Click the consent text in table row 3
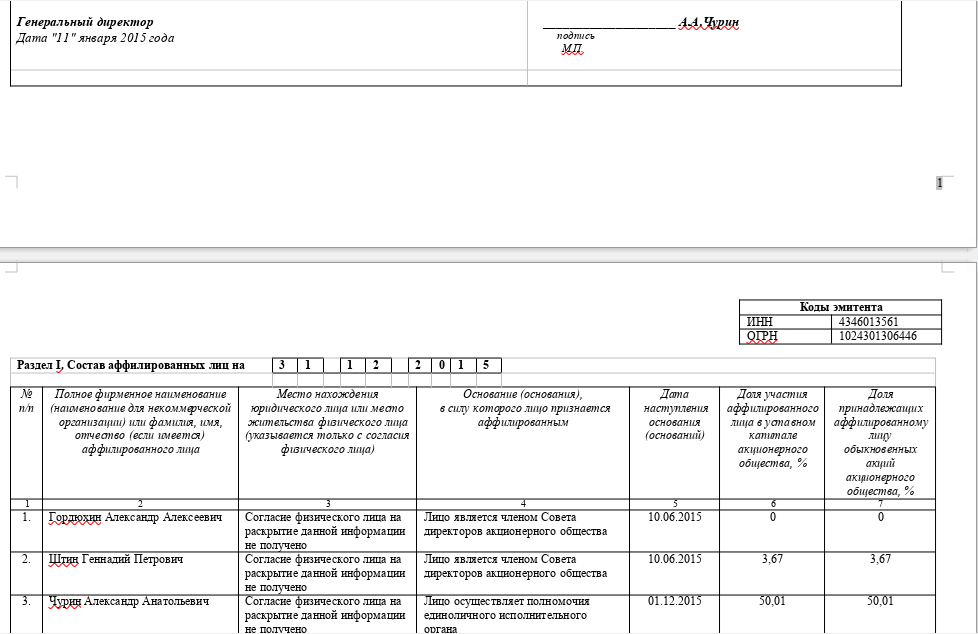978x634 pixels. [x=325, y=615]
